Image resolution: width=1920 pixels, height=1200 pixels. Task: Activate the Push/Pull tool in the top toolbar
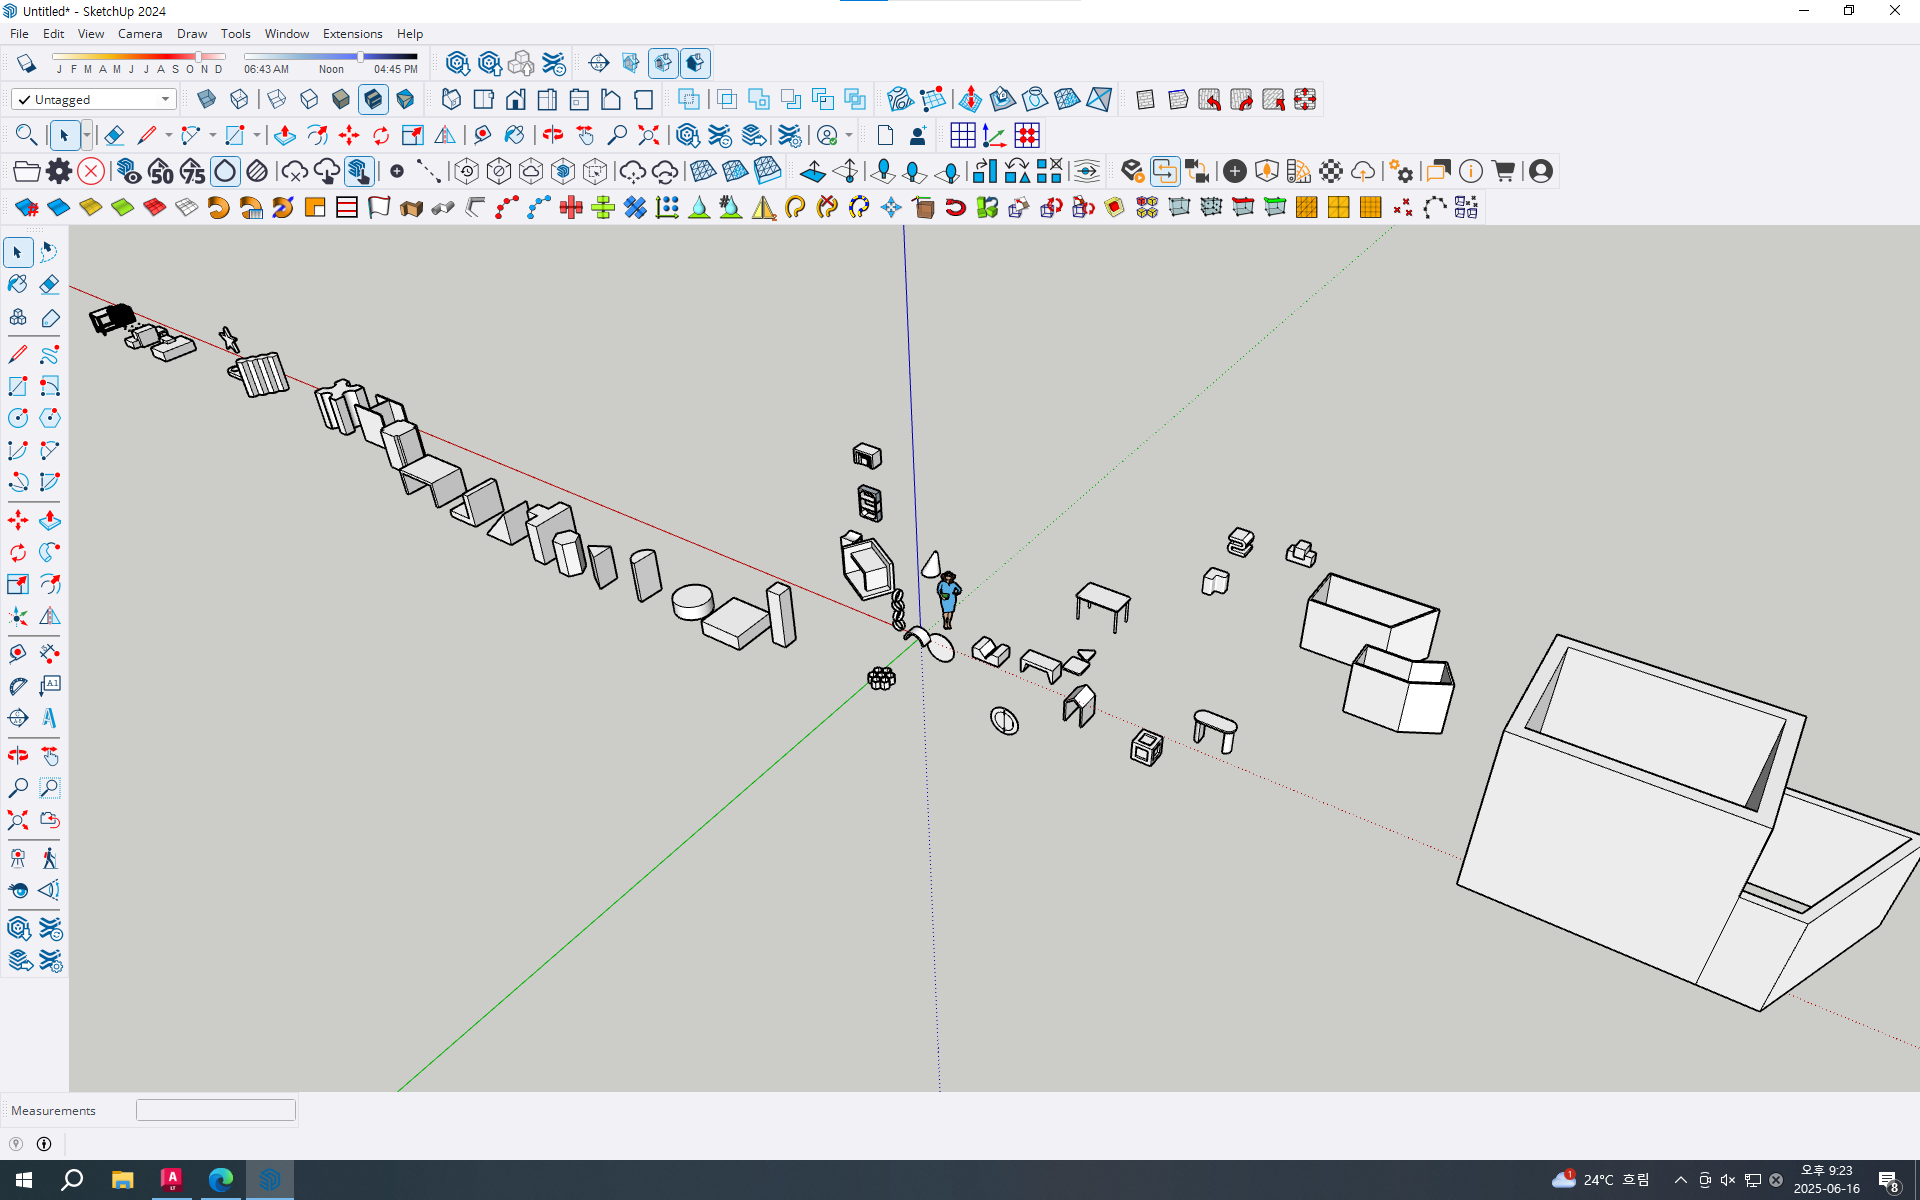[284, 135]
